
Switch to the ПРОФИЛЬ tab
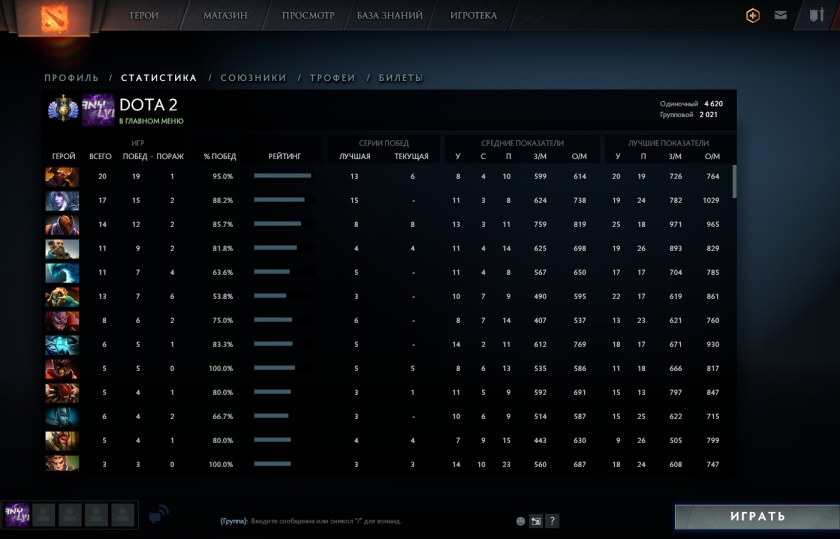[72, 78]
